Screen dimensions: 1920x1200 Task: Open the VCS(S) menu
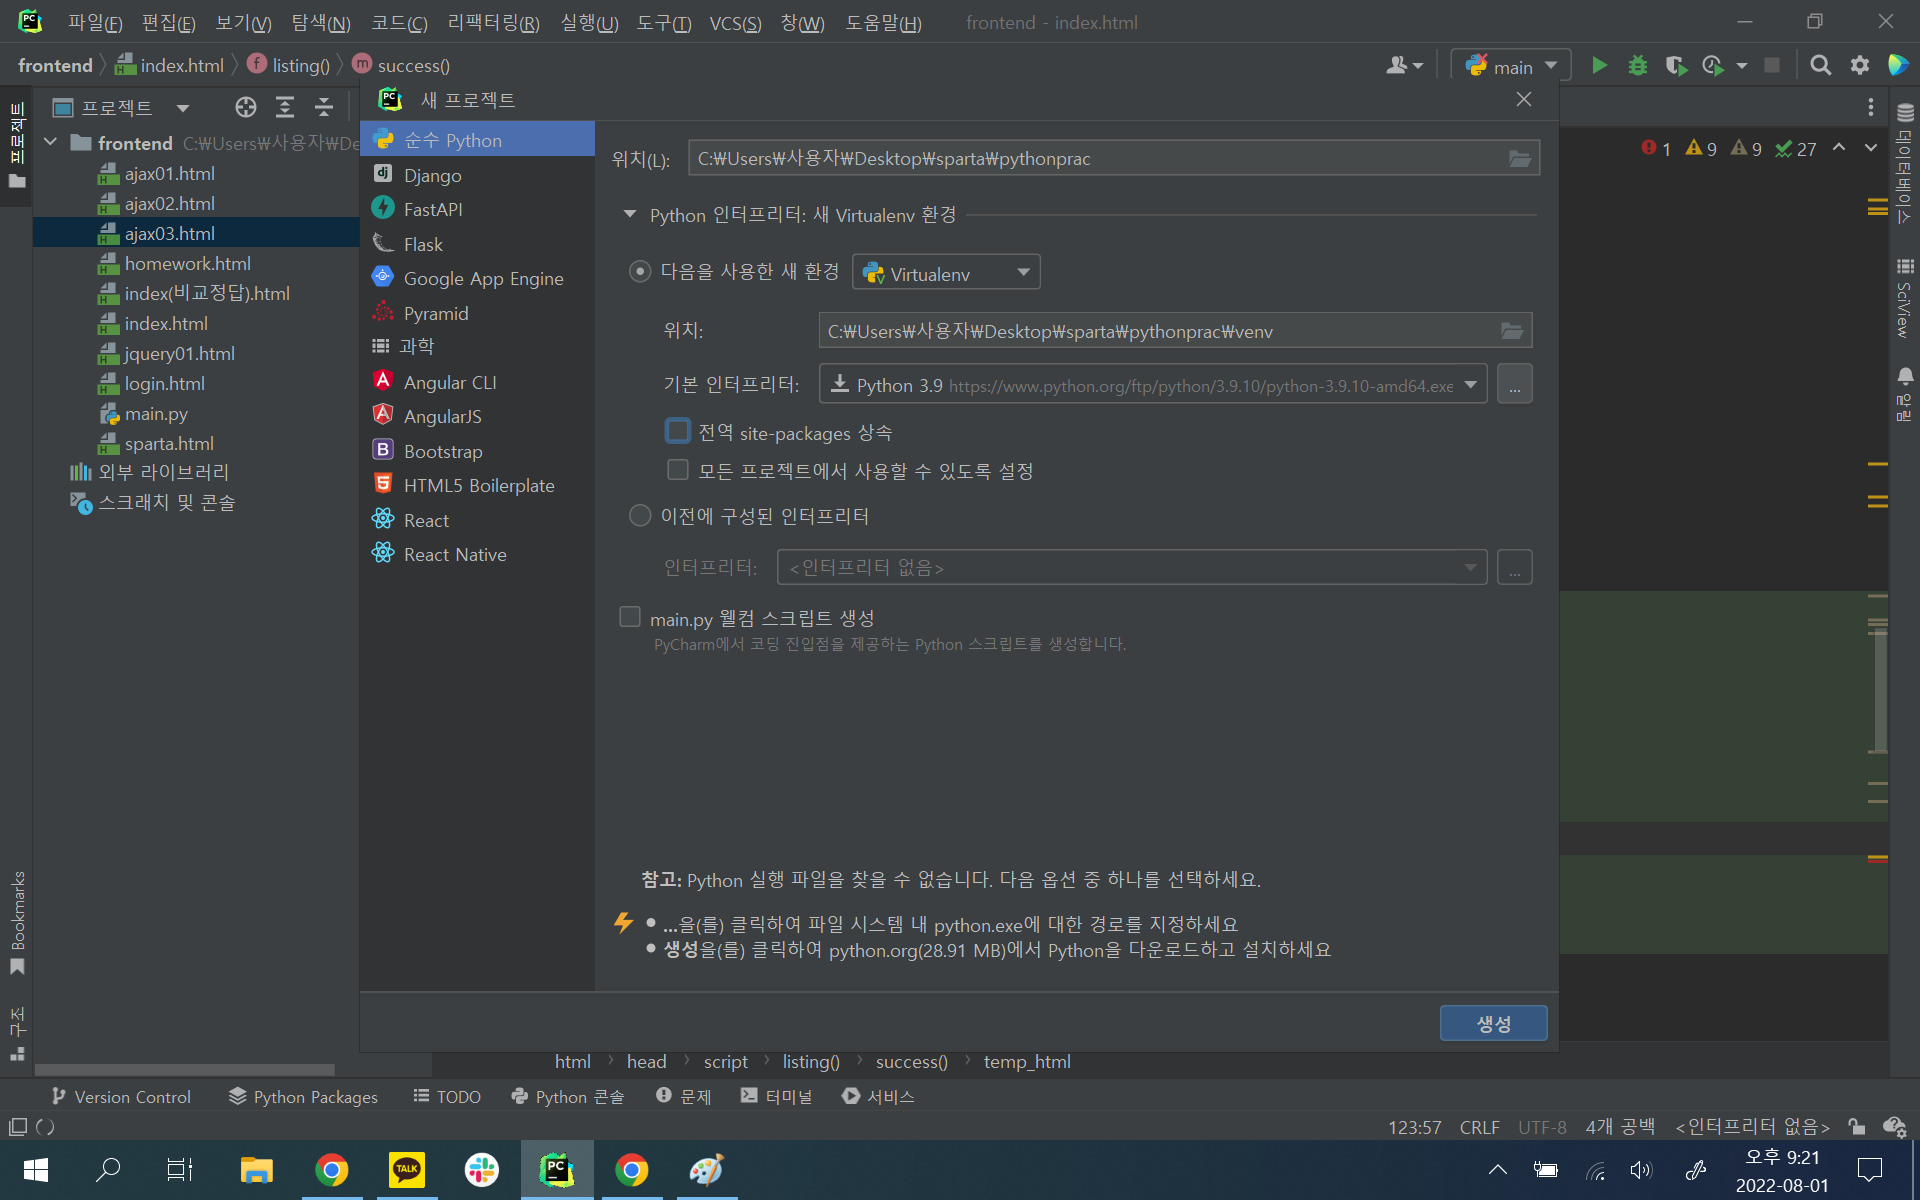735,22
